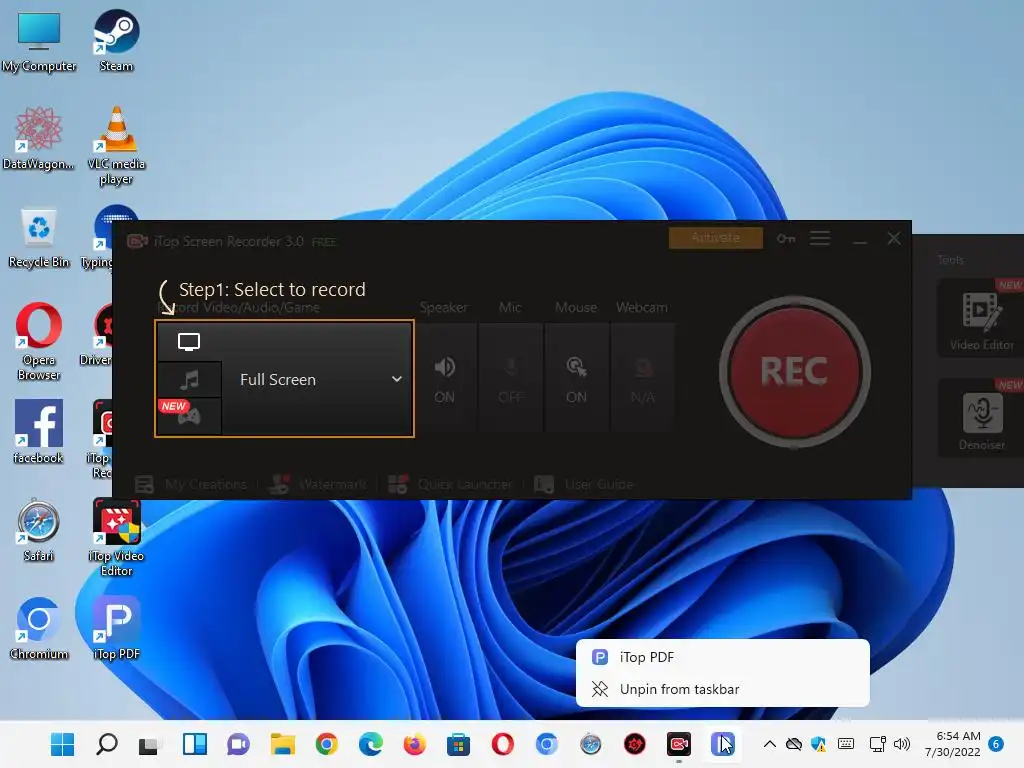
Task: Toggle the Mic OFF control
Action: click(x=510, y=379)
